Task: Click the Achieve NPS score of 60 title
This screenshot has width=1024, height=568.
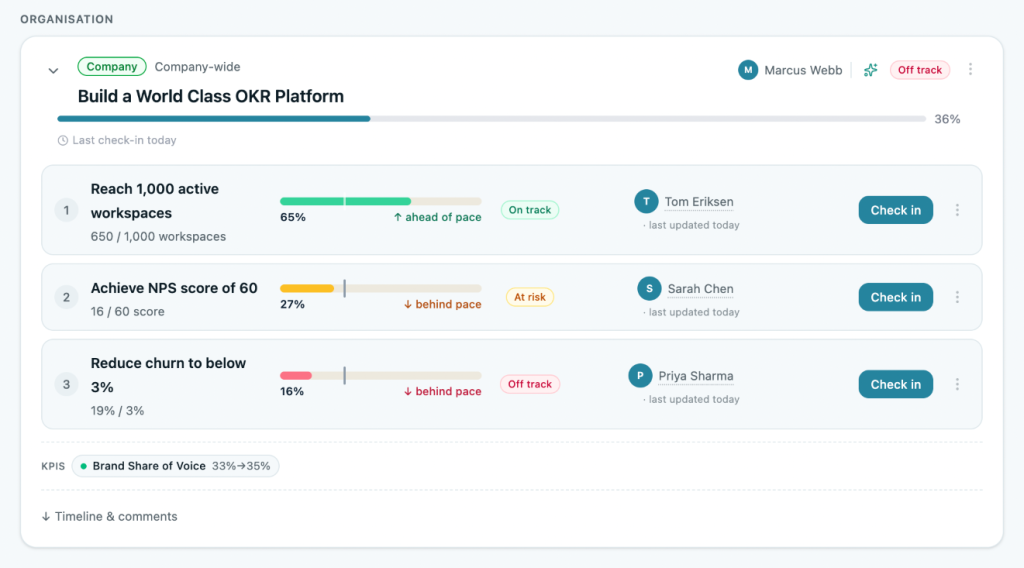Action: pyautogui.click(x=174, y=288)
